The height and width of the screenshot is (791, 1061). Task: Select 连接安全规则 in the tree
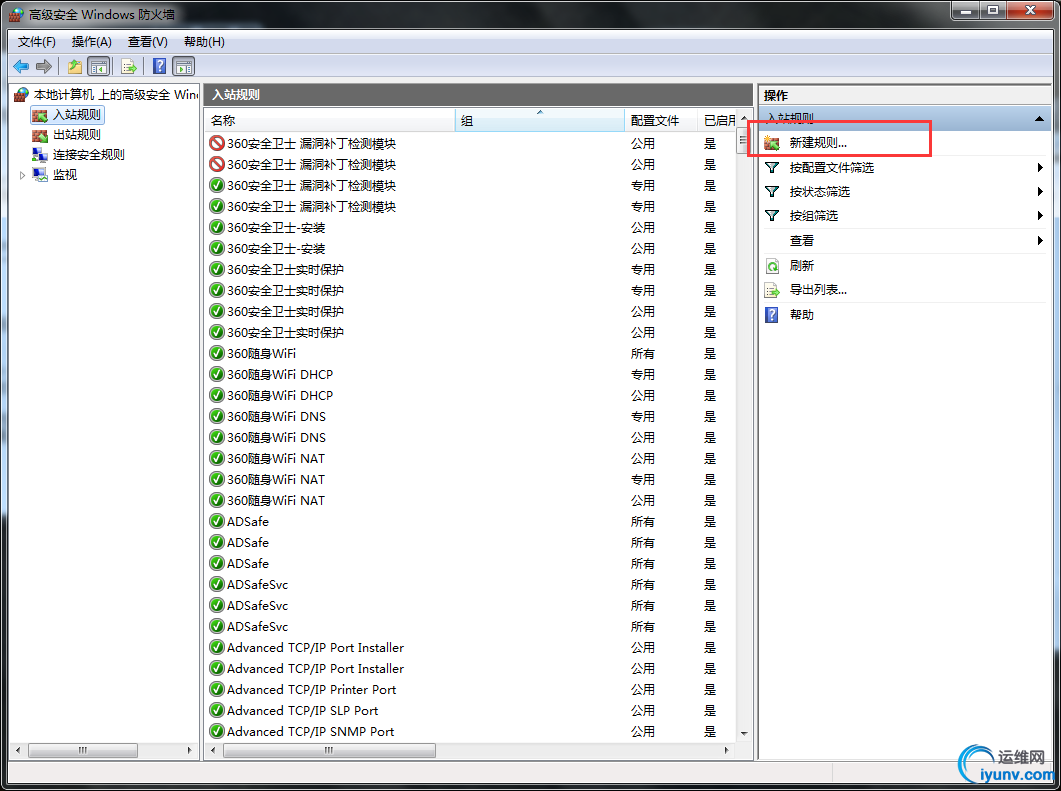click(89, 155)
